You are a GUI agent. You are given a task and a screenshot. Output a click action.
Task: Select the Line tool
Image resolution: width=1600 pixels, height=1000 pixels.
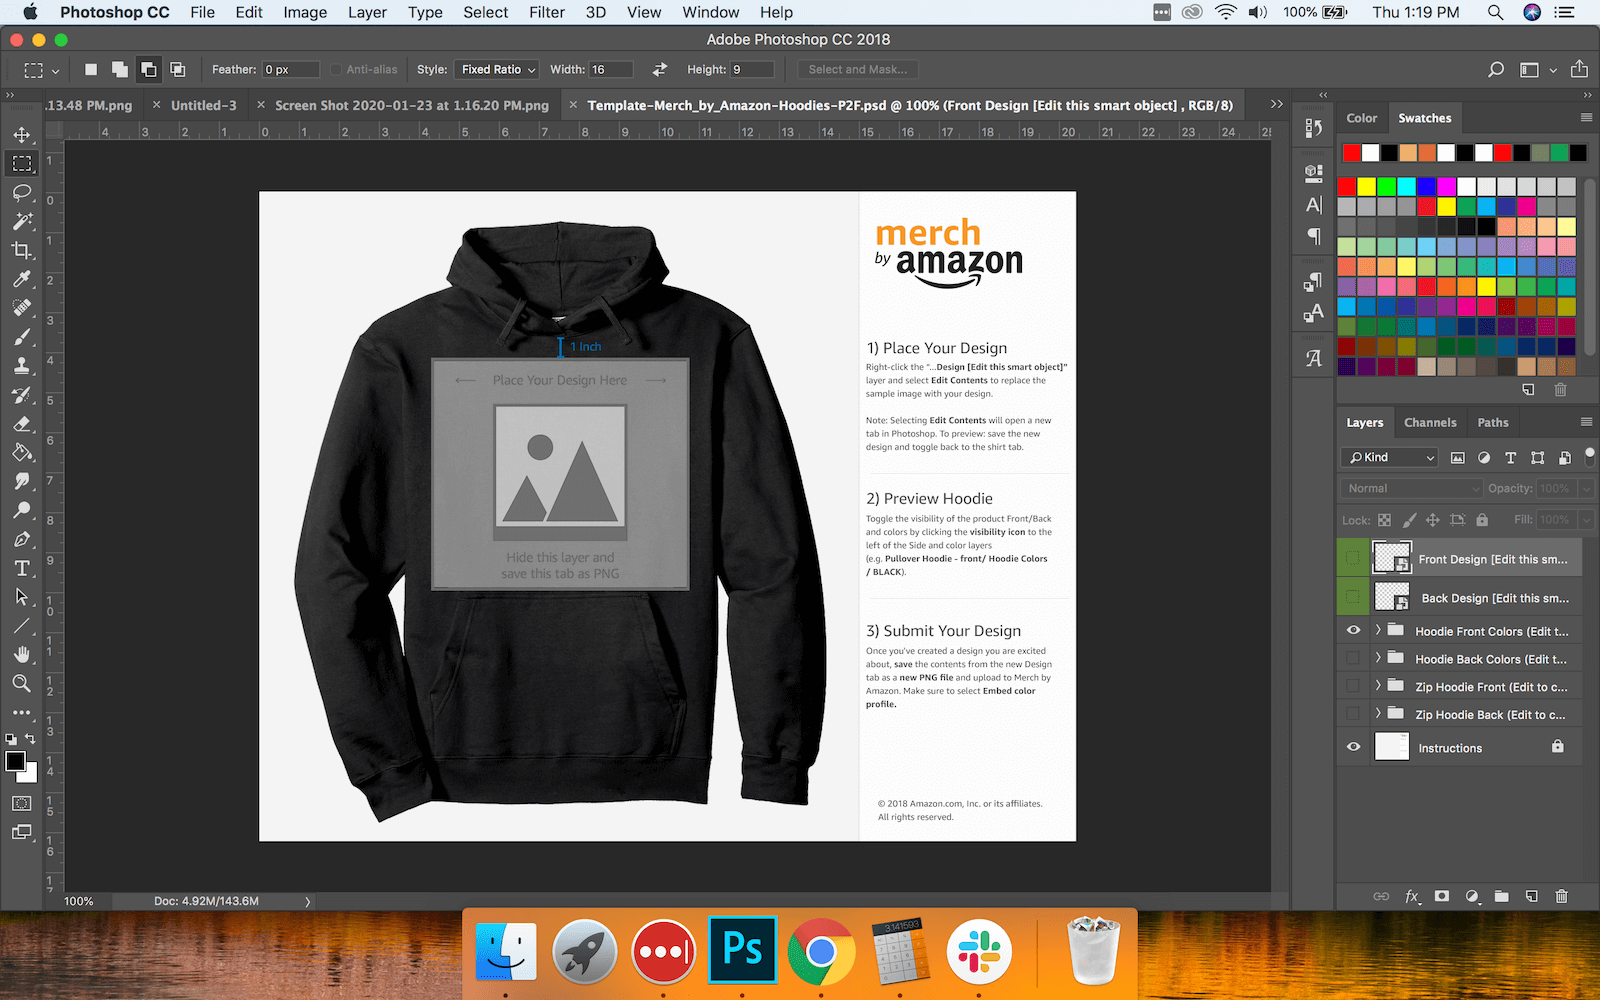[x=22, y=626]
